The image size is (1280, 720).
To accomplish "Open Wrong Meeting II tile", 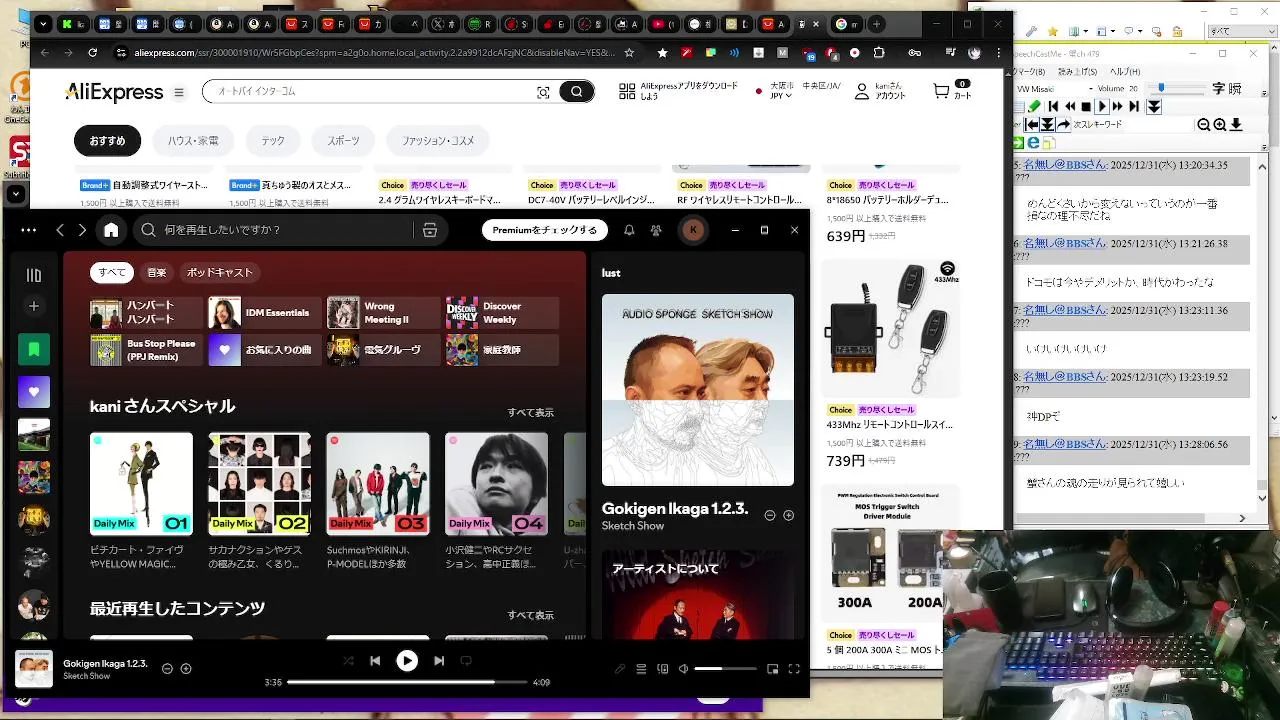I will click(x=383, y=313).
